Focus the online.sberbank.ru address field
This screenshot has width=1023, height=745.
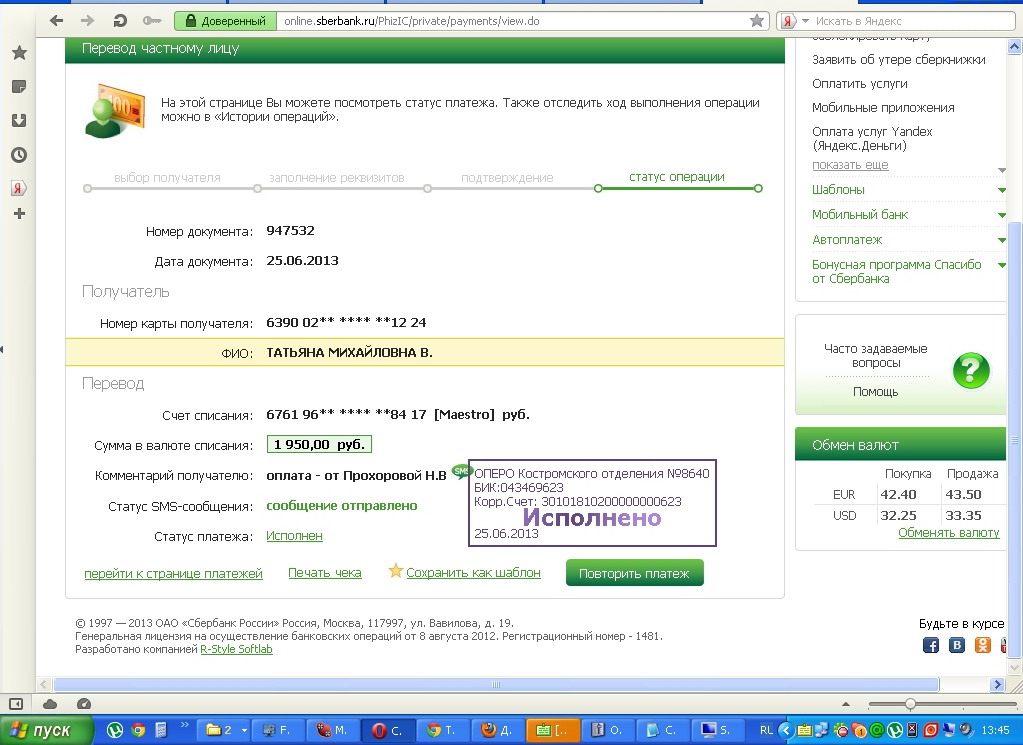(x=513, y=21)
